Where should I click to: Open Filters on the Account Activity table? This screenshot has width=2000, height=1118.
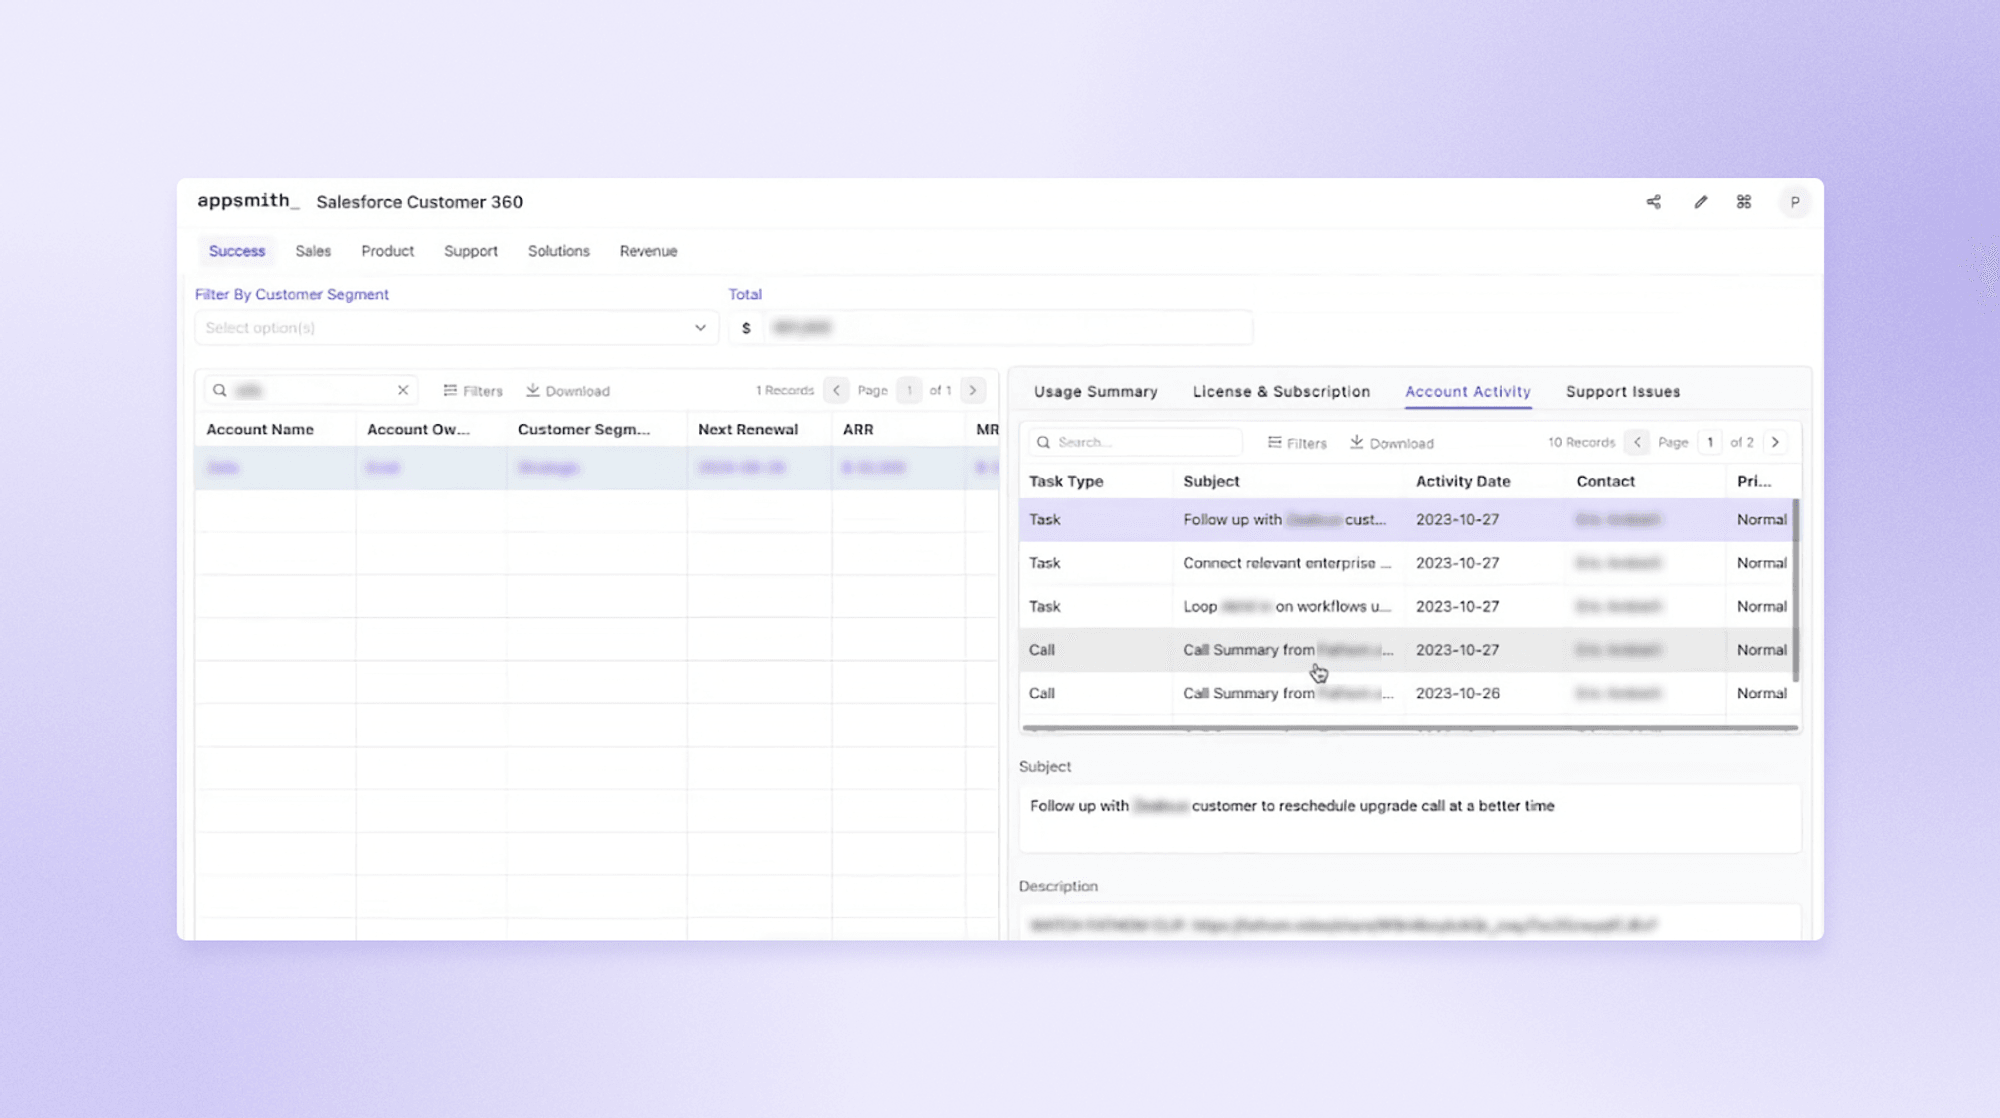[1297, 442]
